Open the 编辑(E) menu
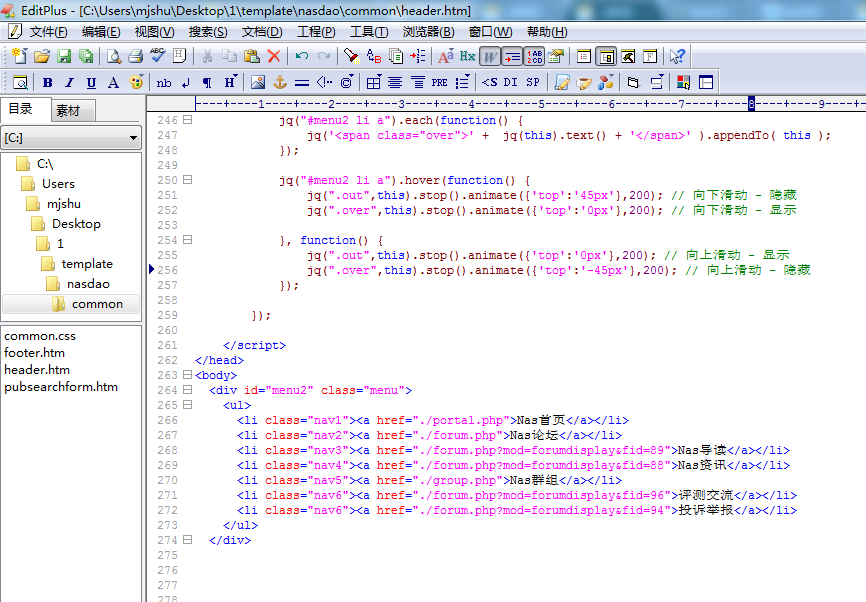 click(x=101, y=32)
